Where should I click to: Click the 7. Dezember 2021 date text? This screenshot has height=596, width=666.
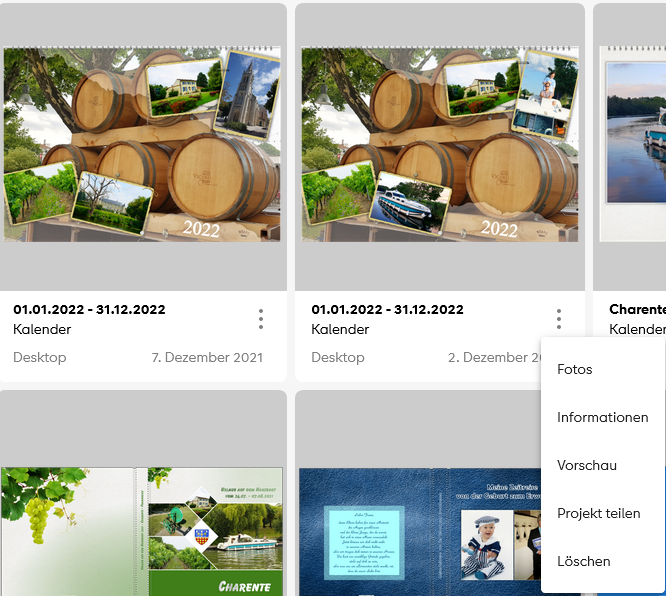207,357
